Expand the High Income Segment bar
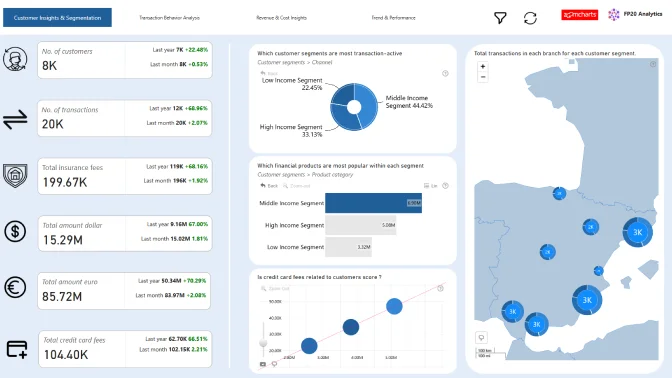 pos(360,225)
